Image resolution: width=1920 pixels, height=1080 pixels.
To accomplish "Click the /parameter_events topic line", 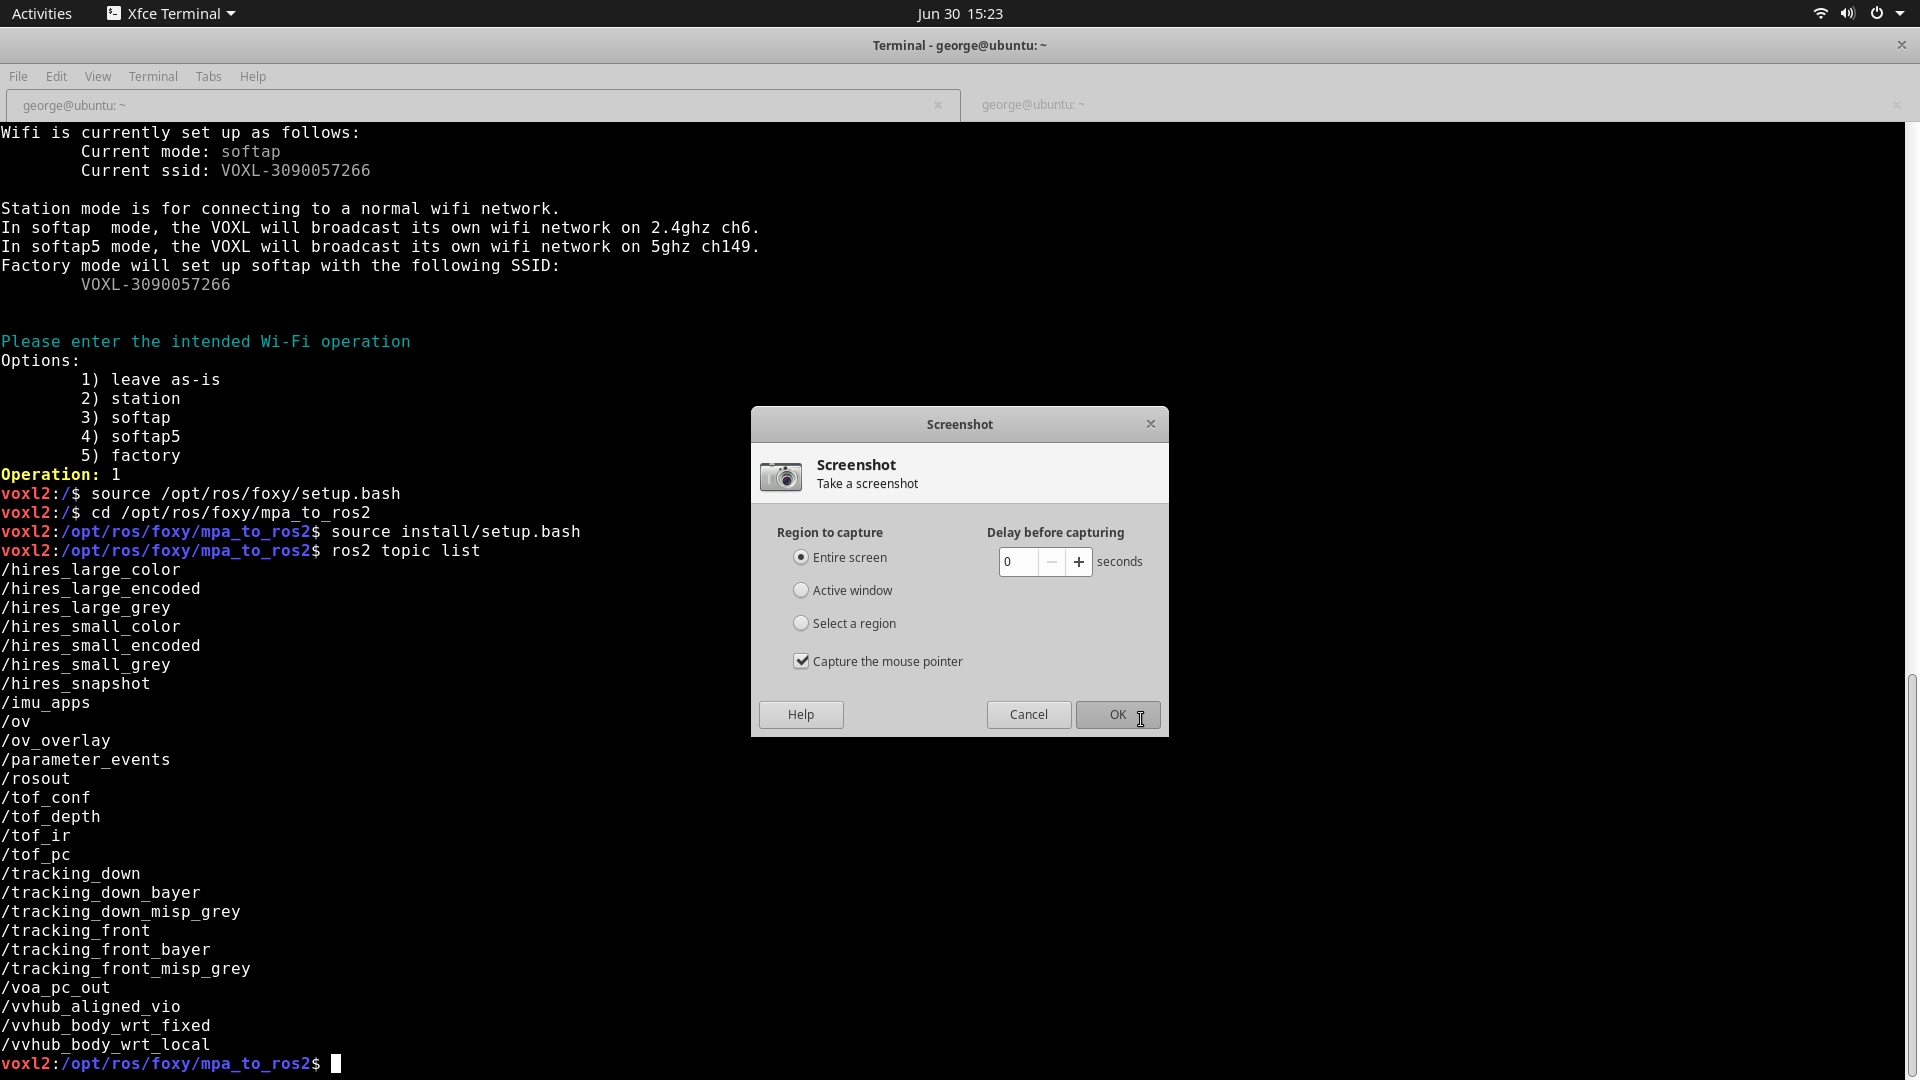I will [86, 760].
